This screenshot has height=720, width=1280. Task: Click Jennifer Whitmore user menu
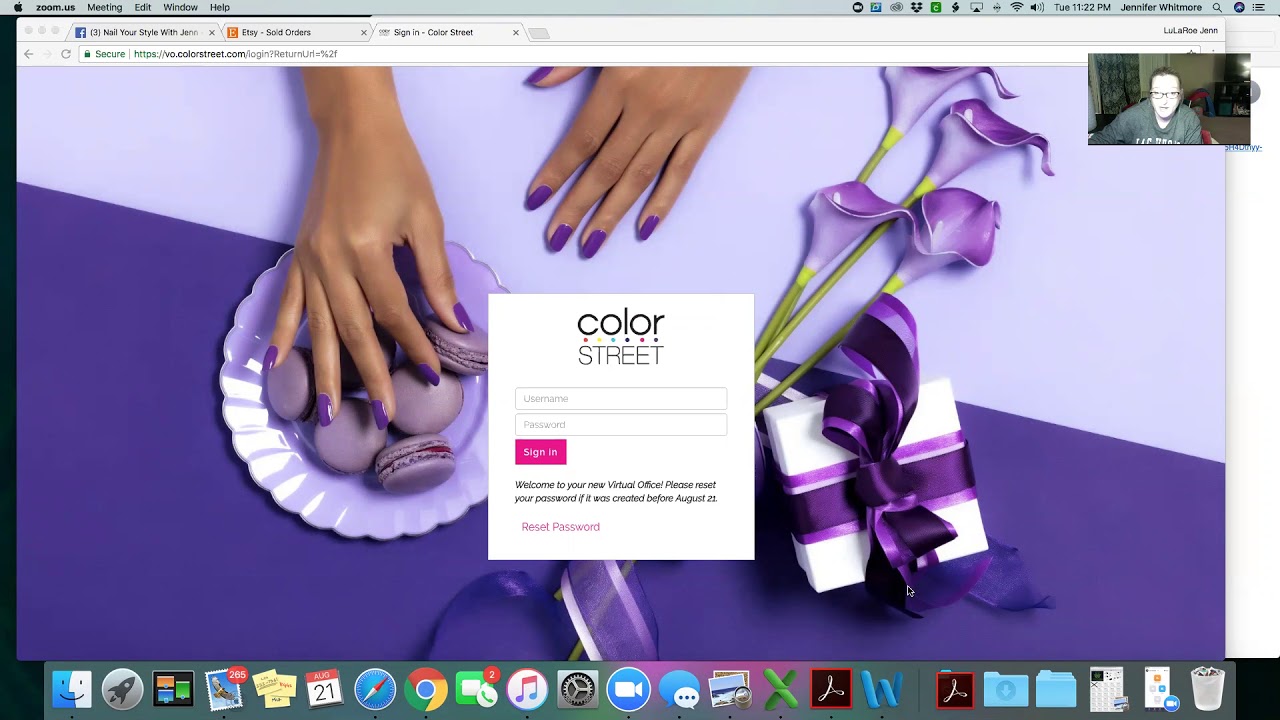pyautogui.click(x=1161, y=7)
